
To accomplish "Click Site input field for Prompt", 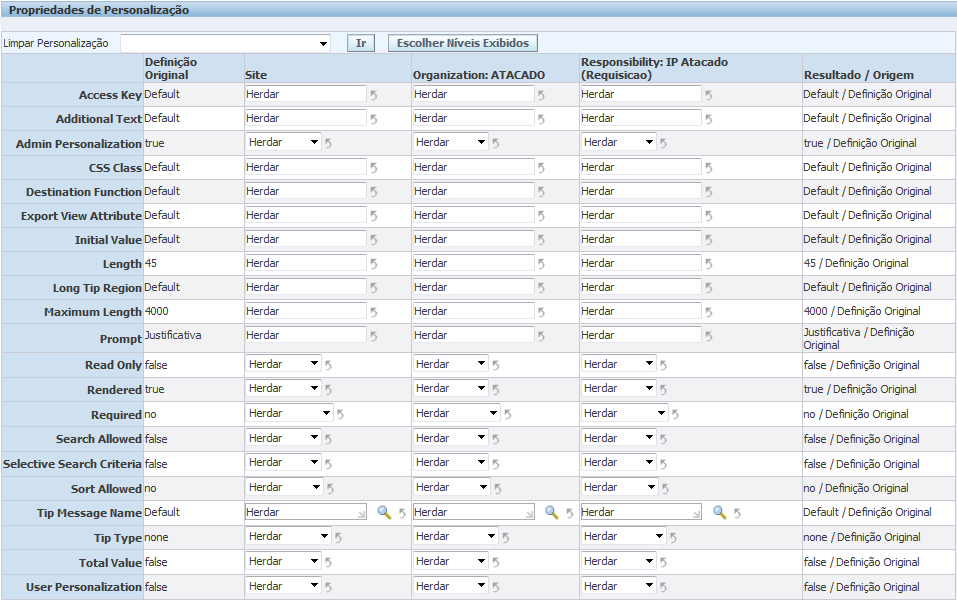I will click(x=306, y=336).
